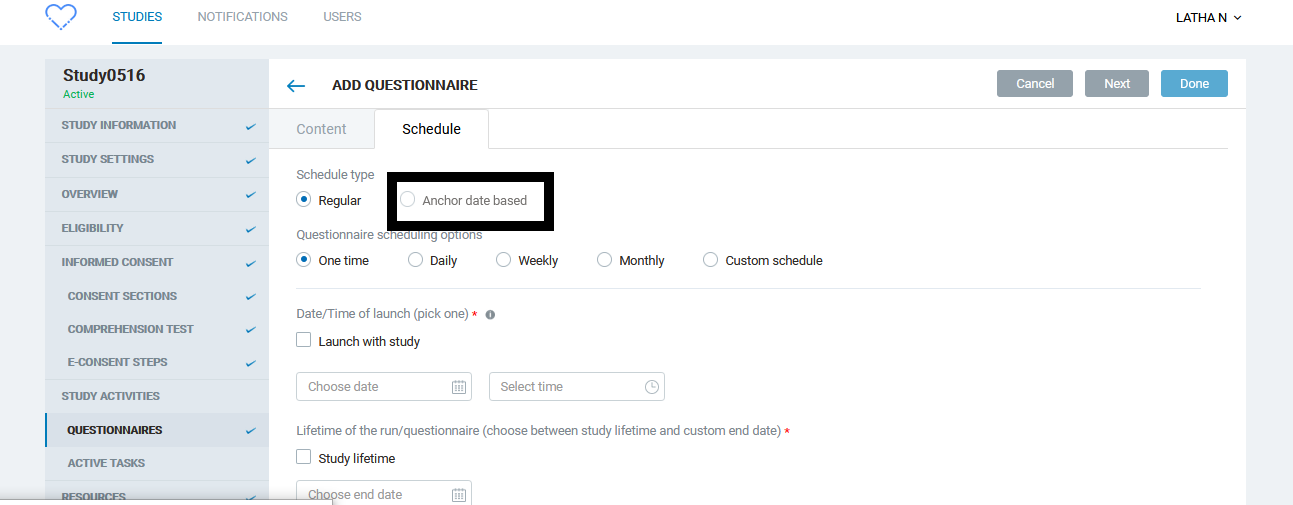Open E-Consent Steps item
Screen dimensions: 1293x505
[157, 362]
